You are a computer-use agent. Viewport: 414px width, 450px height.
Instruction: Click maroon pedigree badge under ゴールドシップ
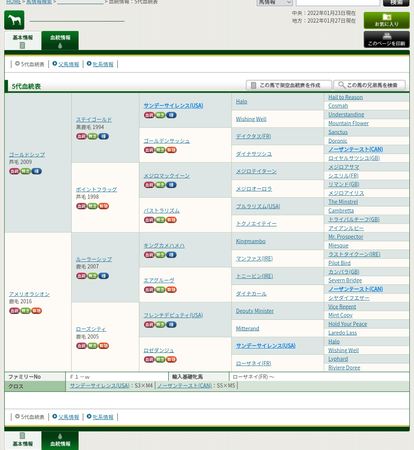(14, 171)
